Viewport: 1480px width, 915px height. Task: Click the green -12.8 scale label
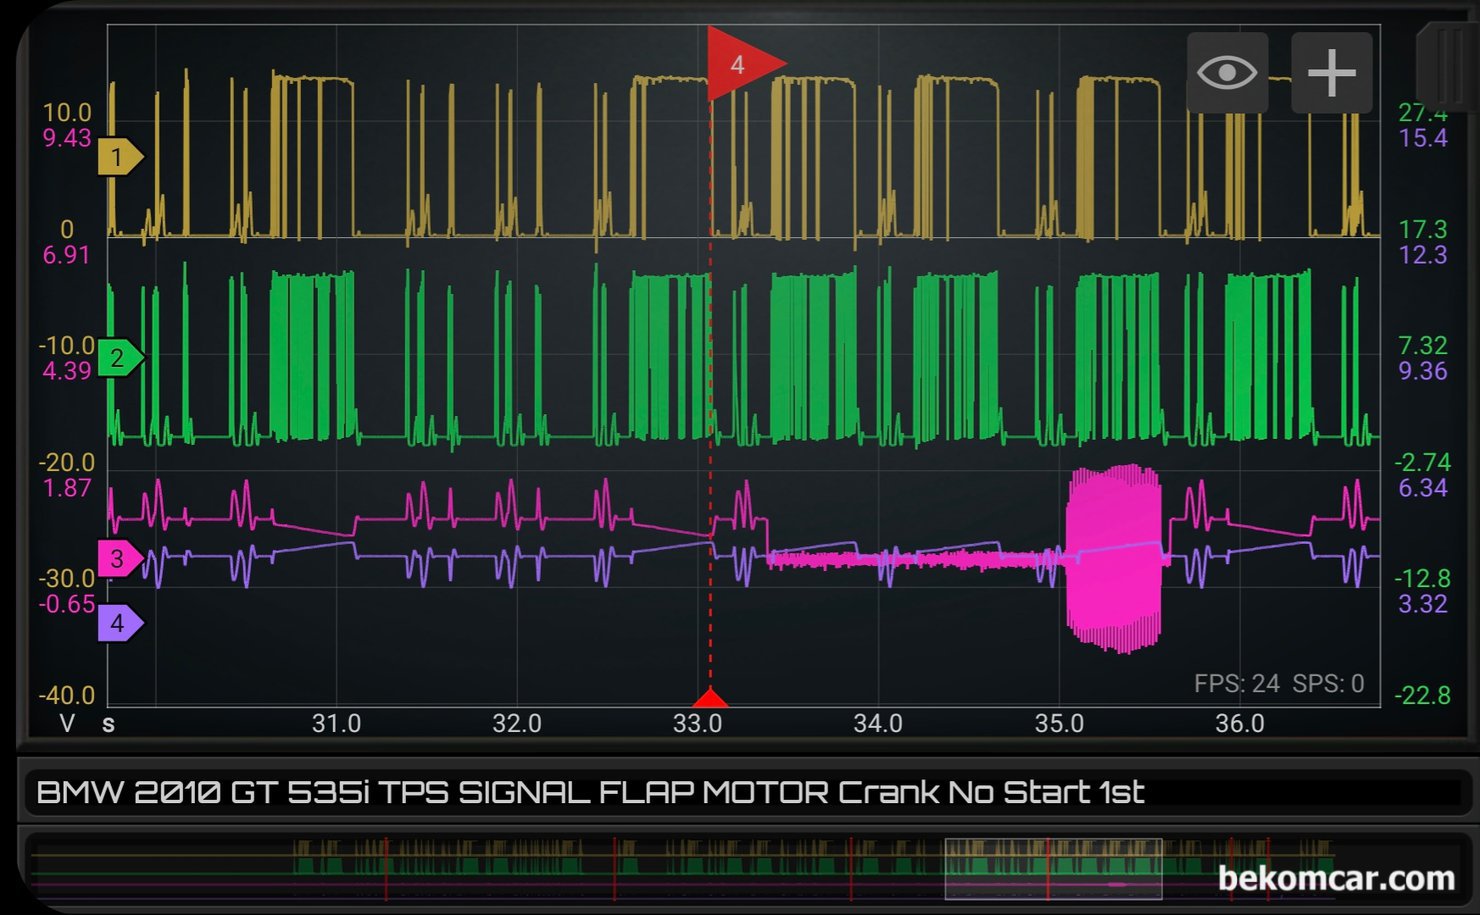point(1423,579)
